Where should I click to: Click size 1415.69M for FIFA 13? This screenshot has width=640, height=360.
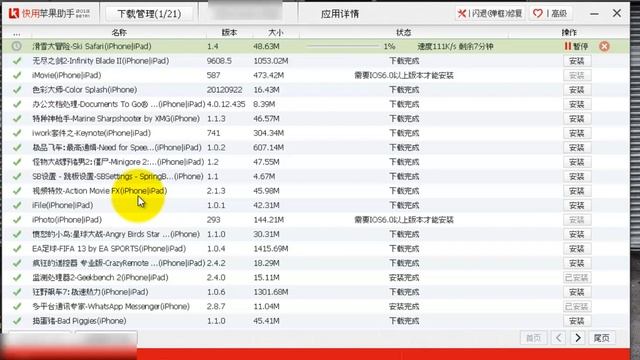(x=271, y=249)
